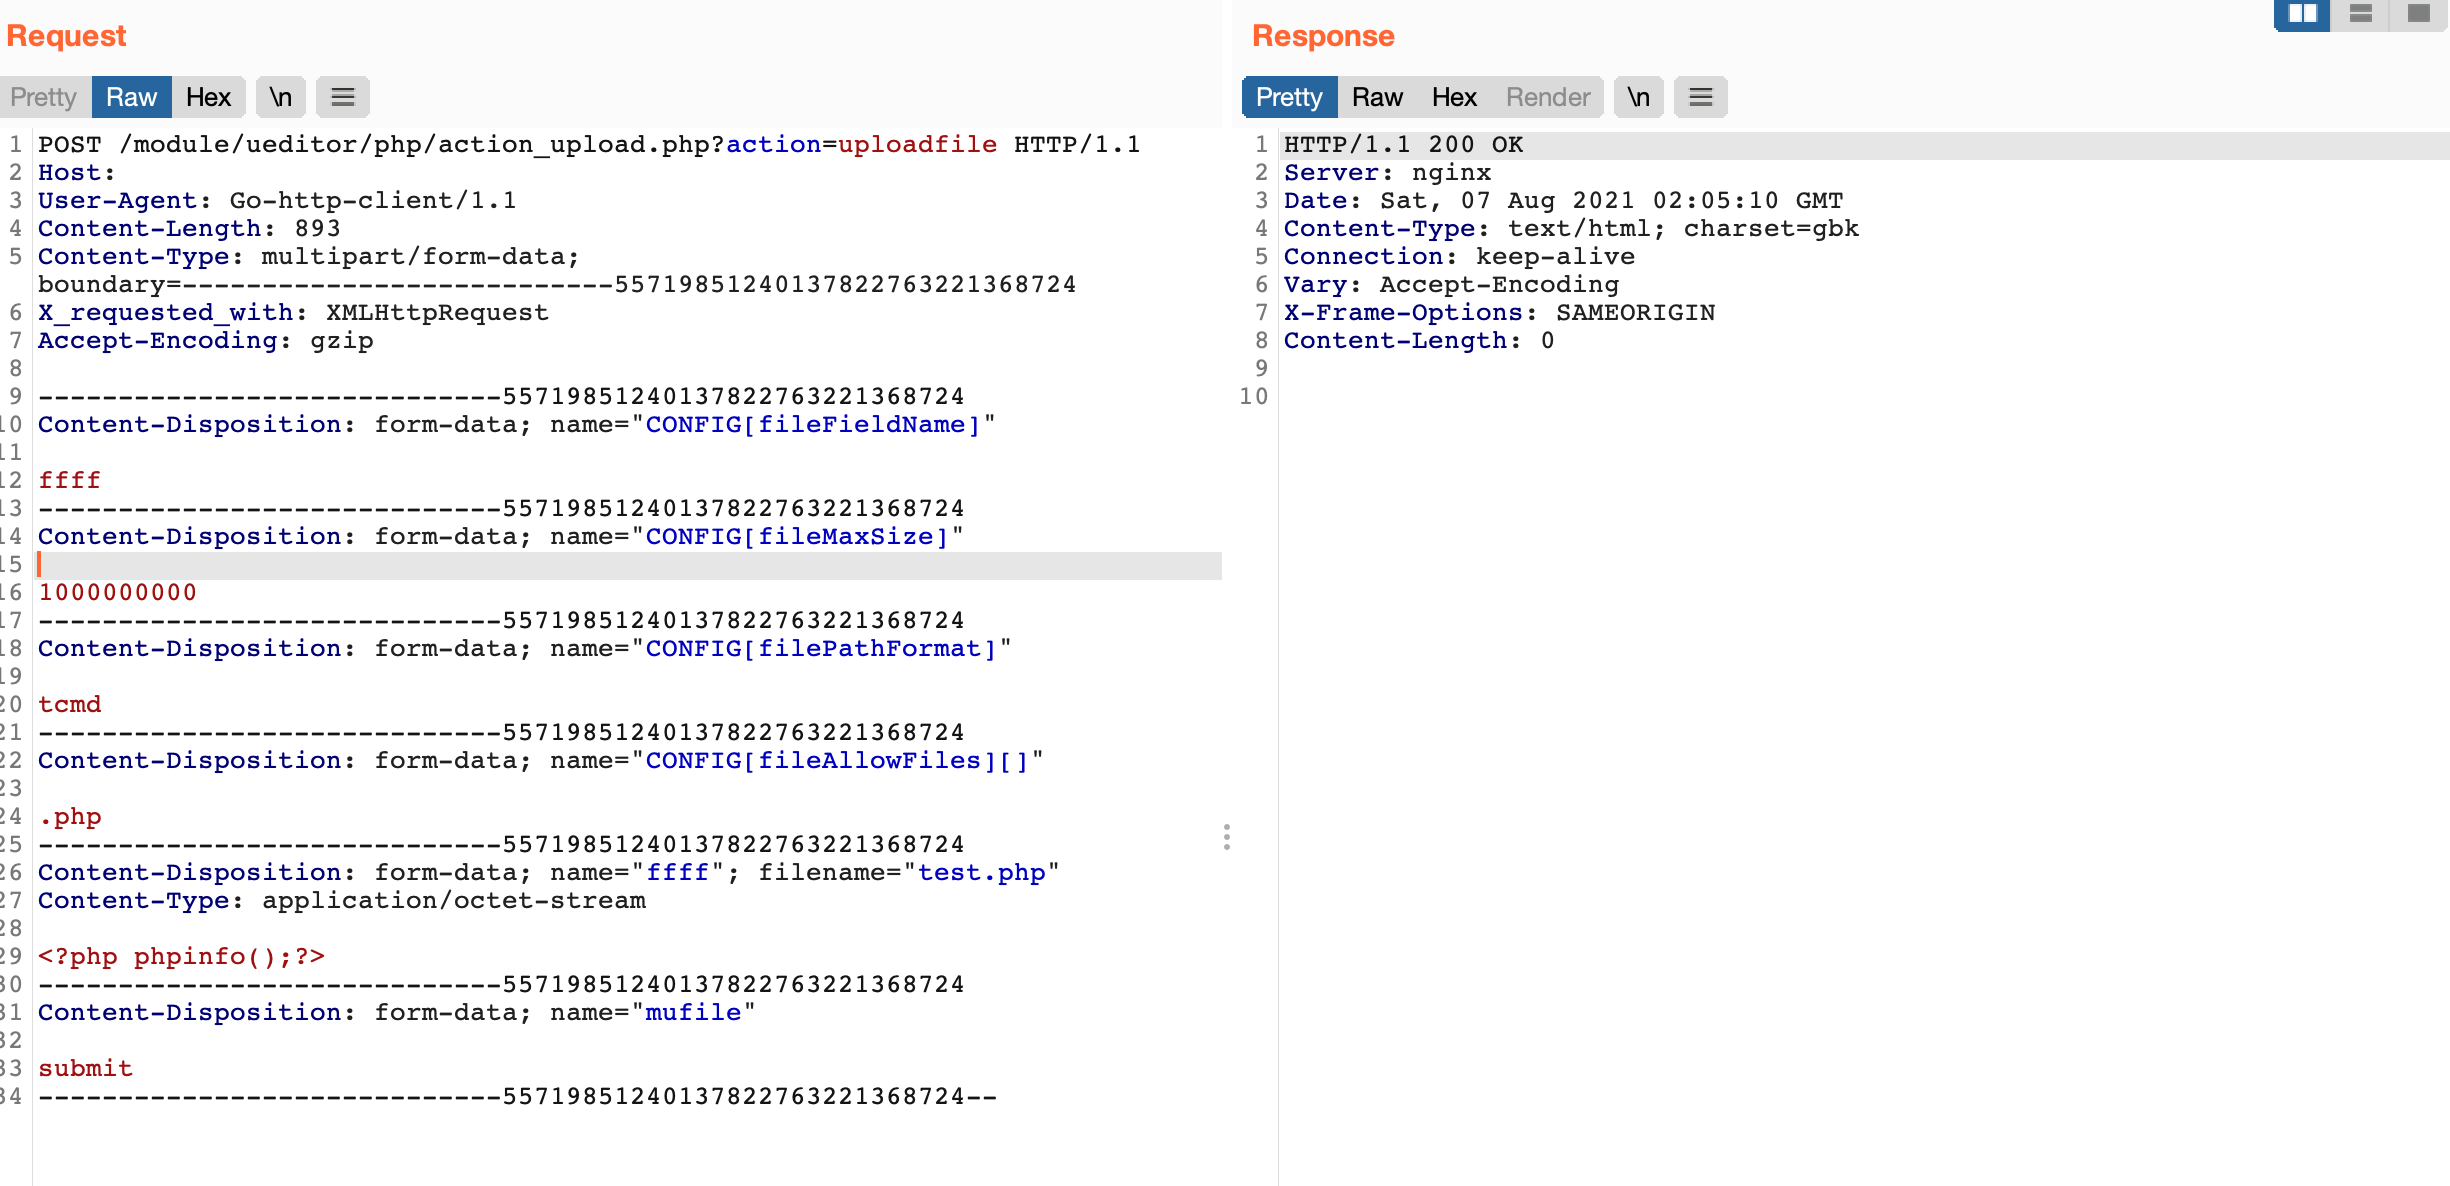The width and height of the screenshot is (2450, 1186).
Task: Place cursor in the 1000000000 fileMaxSize value
Action: coord(118,592)
